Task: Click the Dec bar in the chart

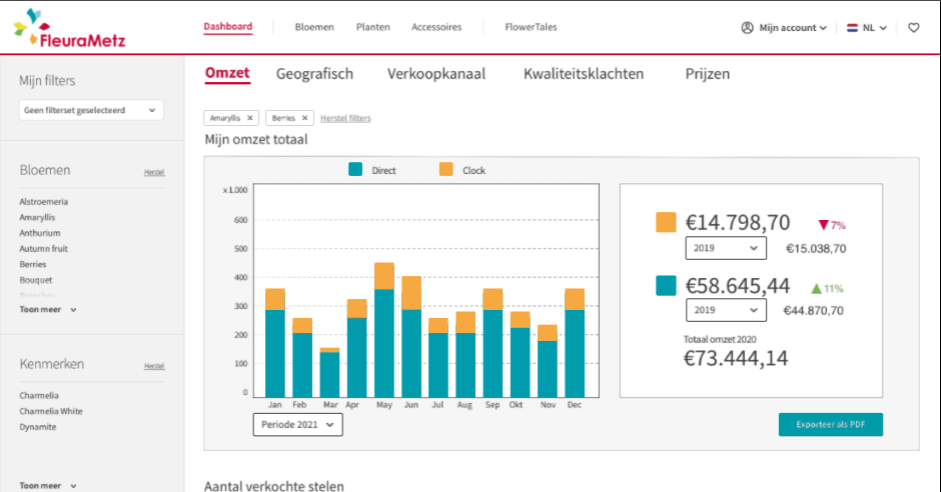Action: (574, 343)
